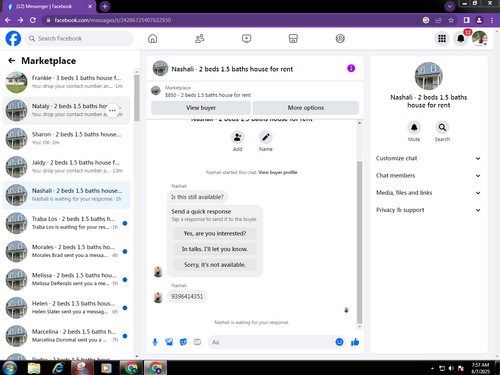Click Marketplace listing $850 banner
The width and height of the screenshot is (500, 375).
click(255, 91)
